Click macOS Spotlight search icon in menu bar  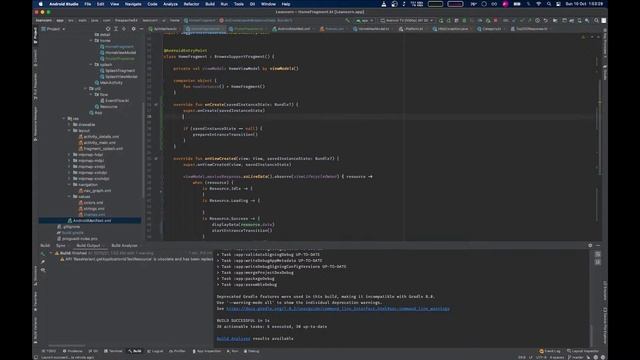click(549, 4)
